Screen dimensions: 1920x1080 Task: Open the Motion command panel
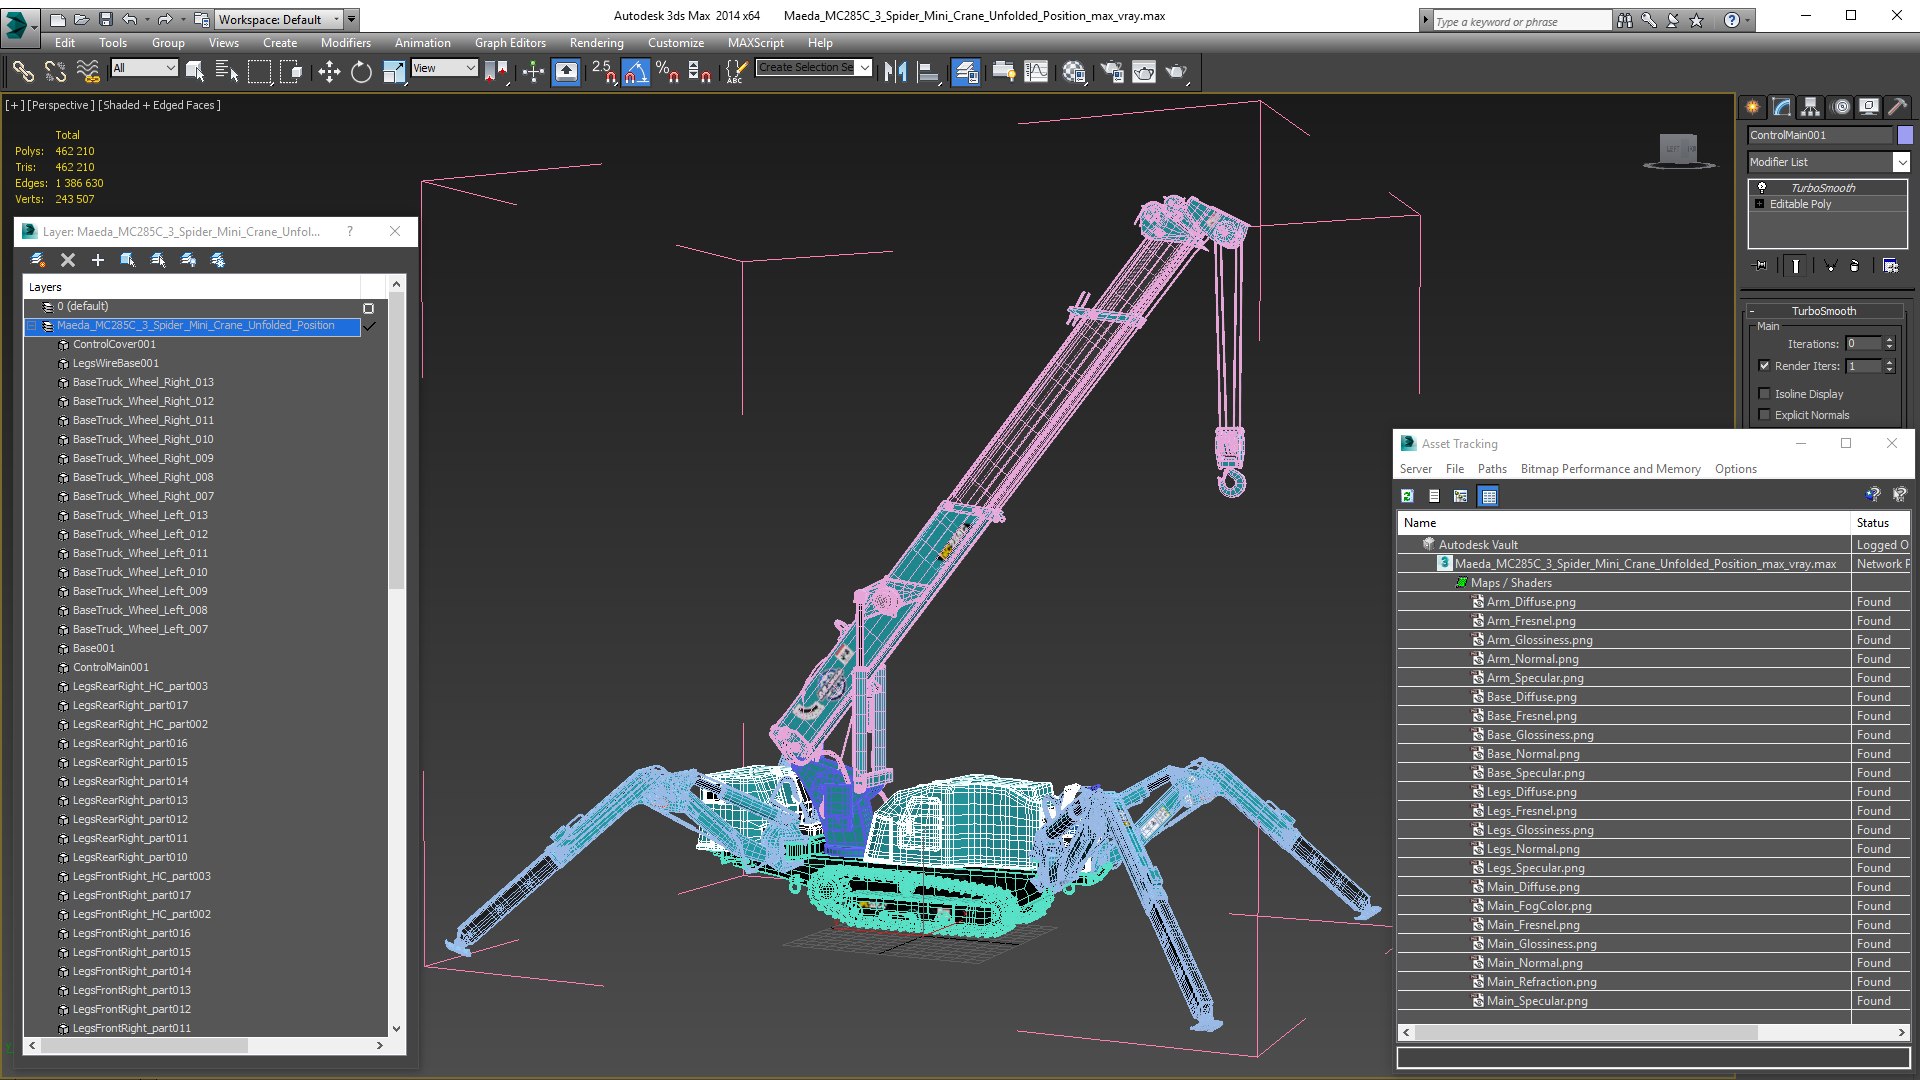[x=1840, y=107]
